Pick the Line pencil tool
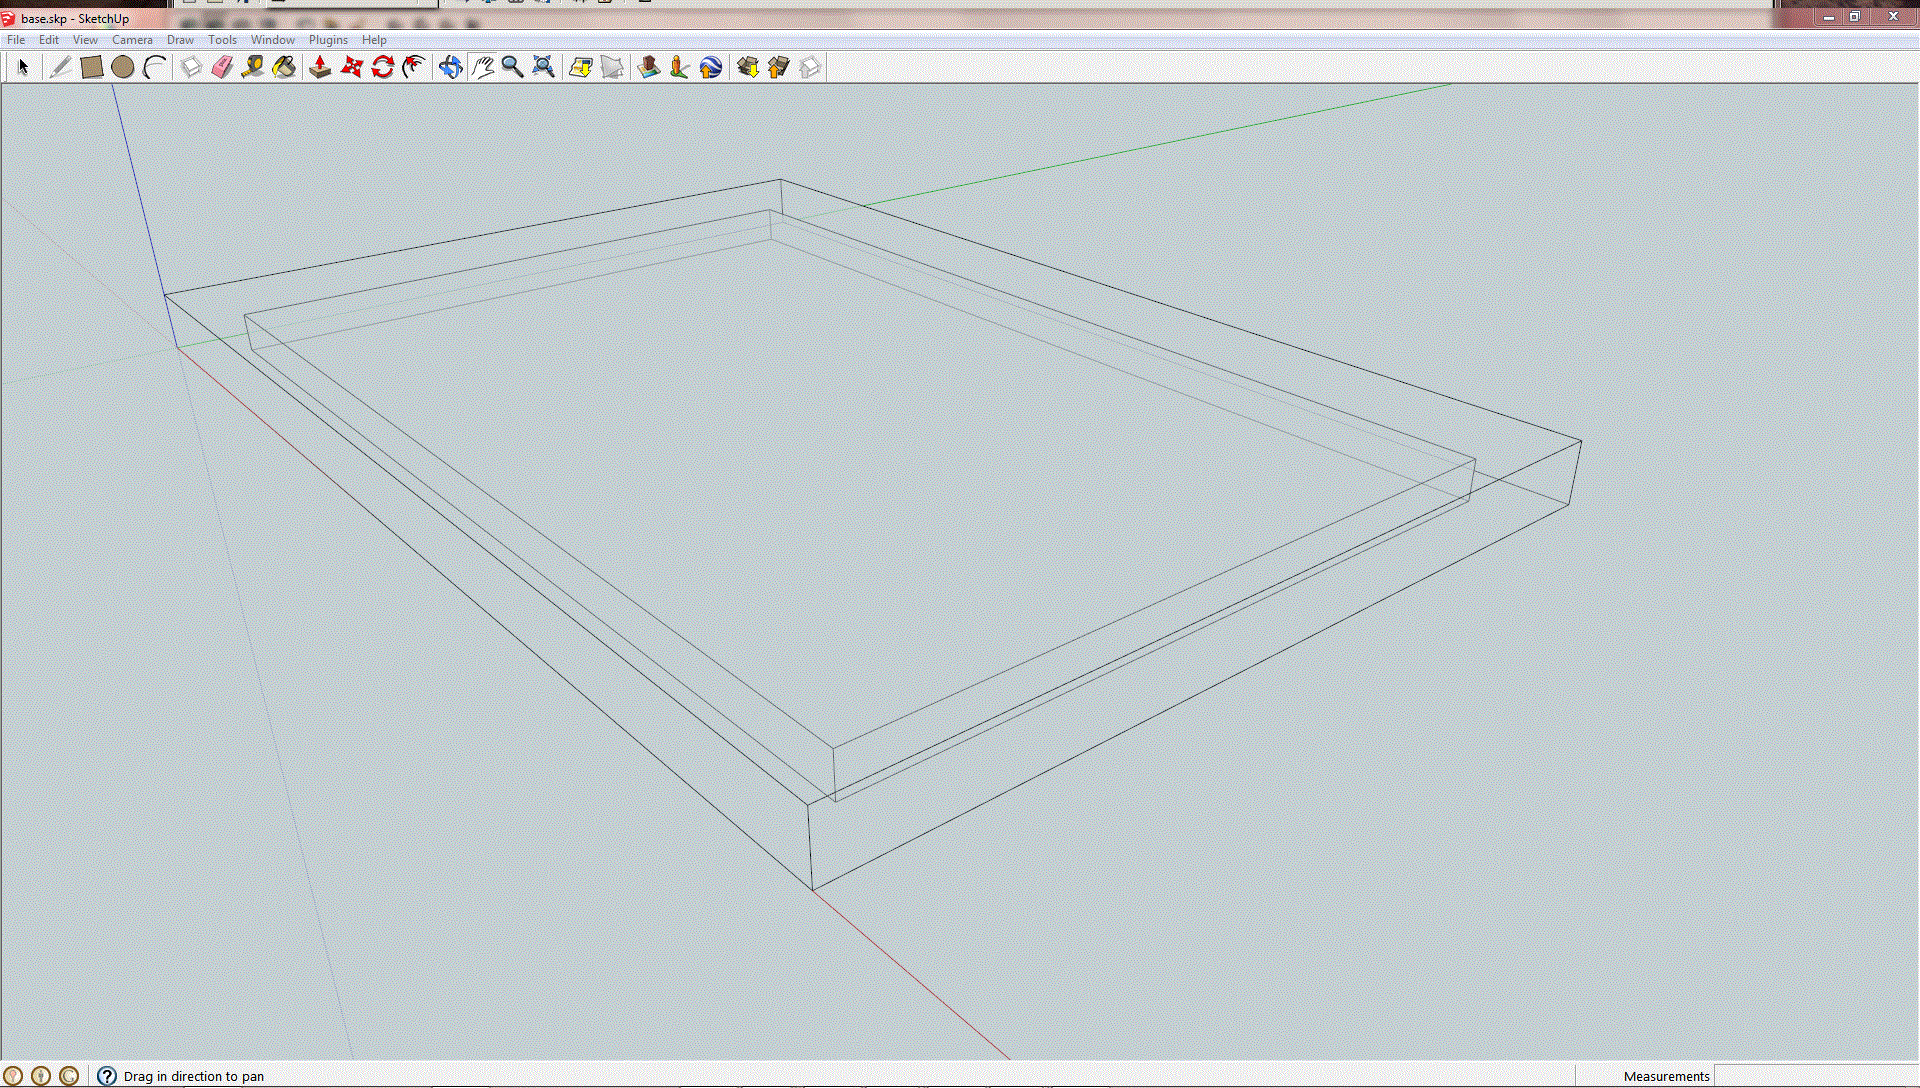 [x=60, y=67]
